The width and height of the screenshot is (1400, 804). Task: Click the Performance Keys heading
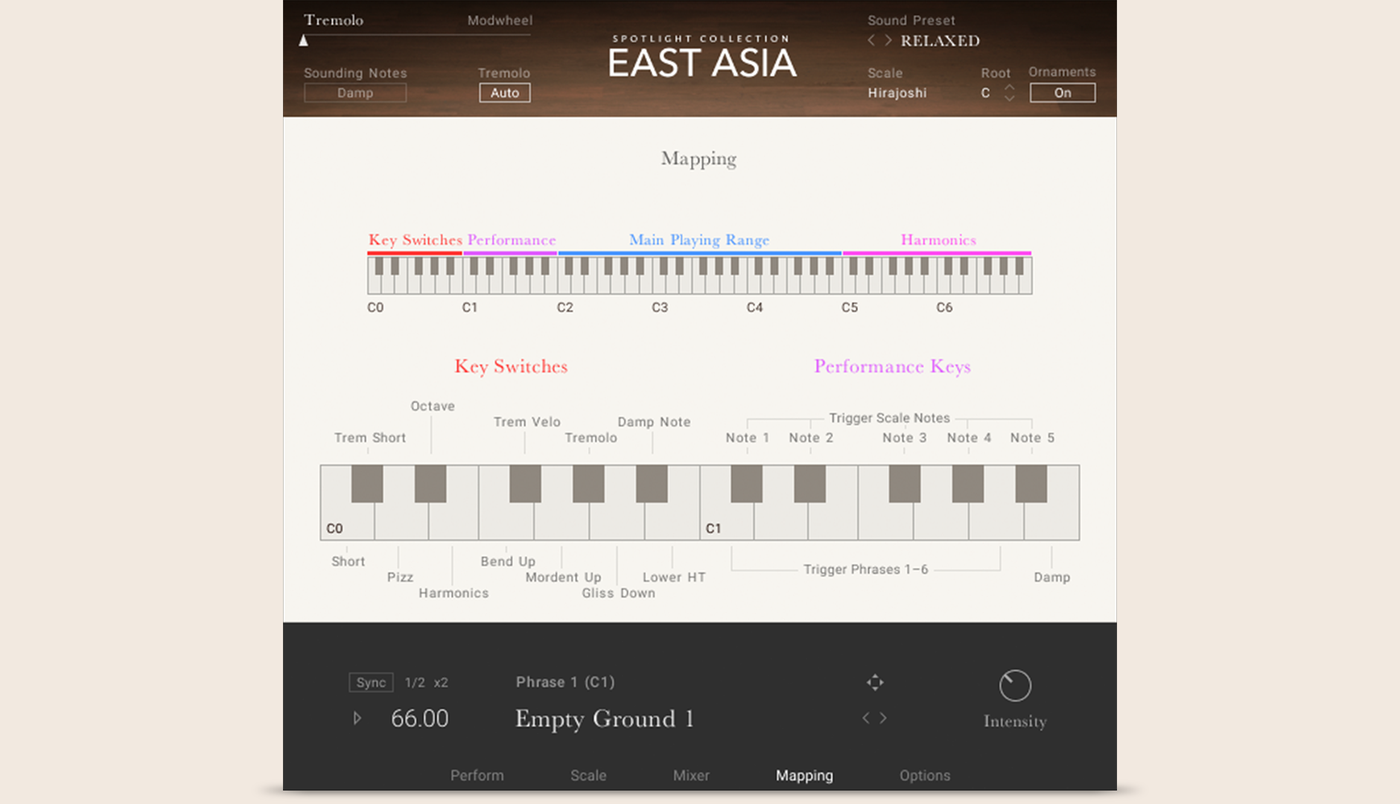click(x=892, y=366)
